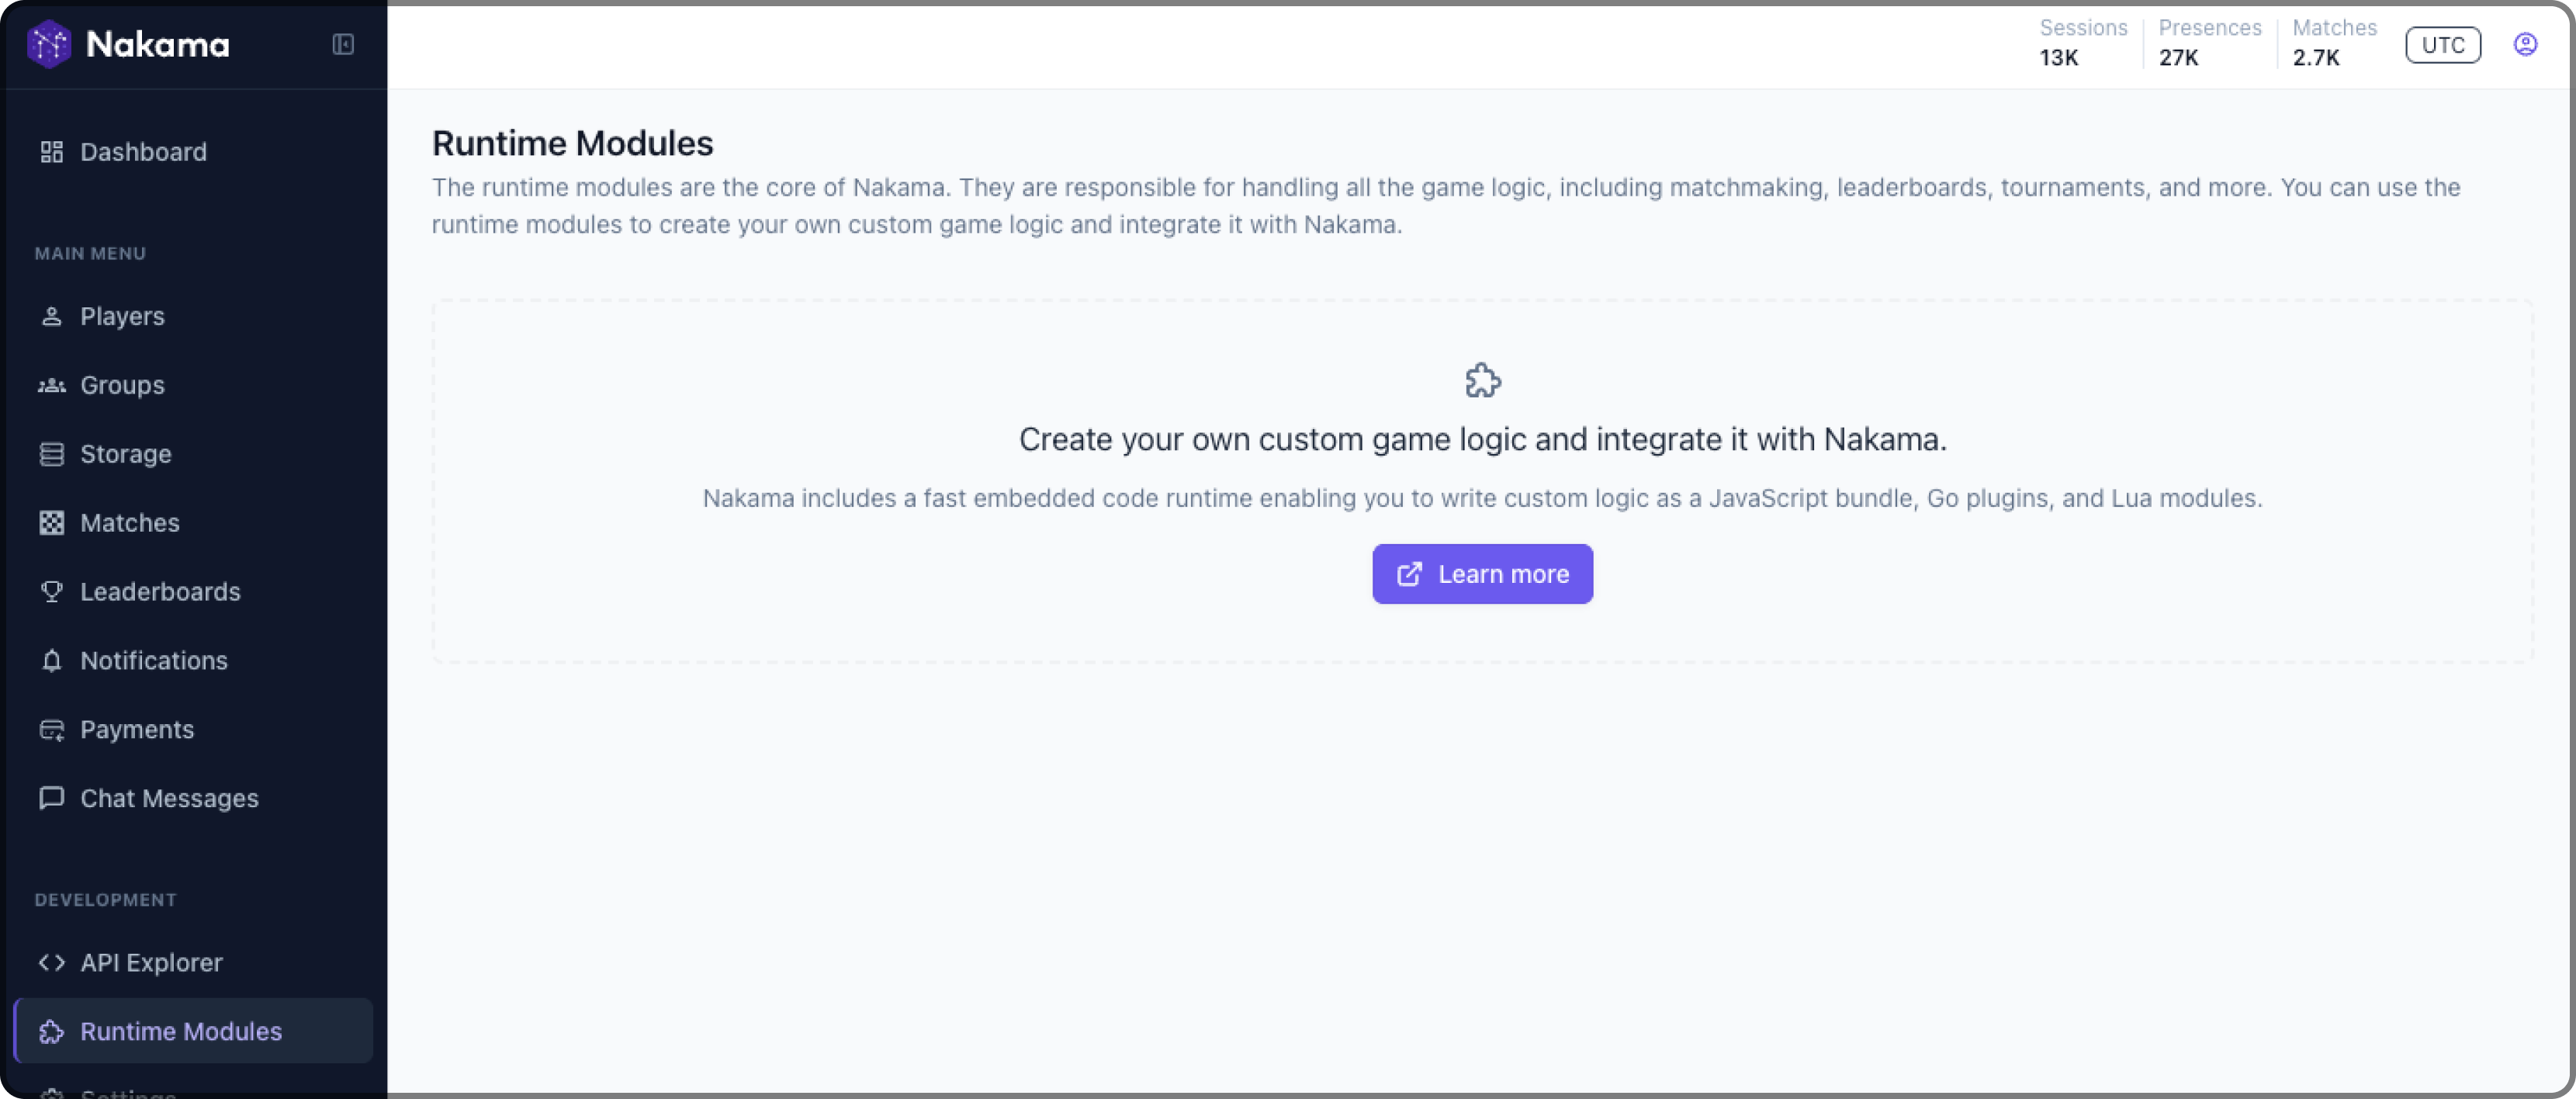
Task: Click the Storage database icon
Action: (x=52, y=454)
